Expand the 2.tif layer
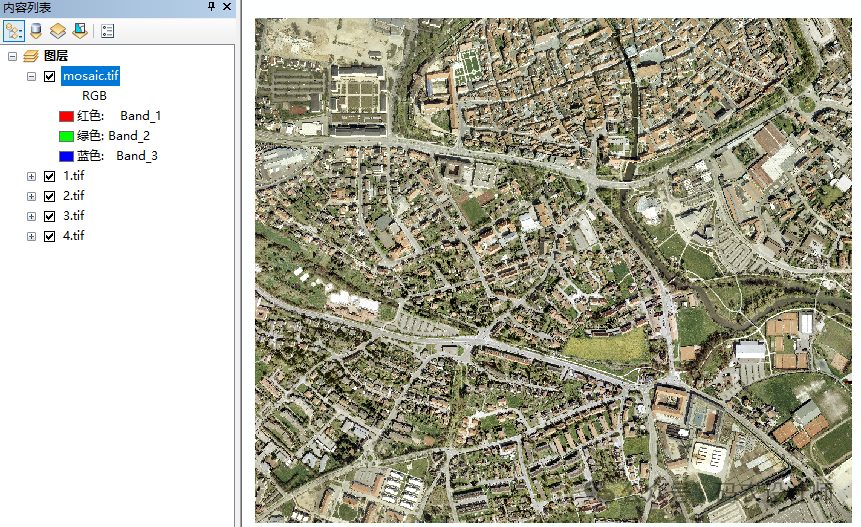This screenshot has width=861, height=527. pos(31,196)
